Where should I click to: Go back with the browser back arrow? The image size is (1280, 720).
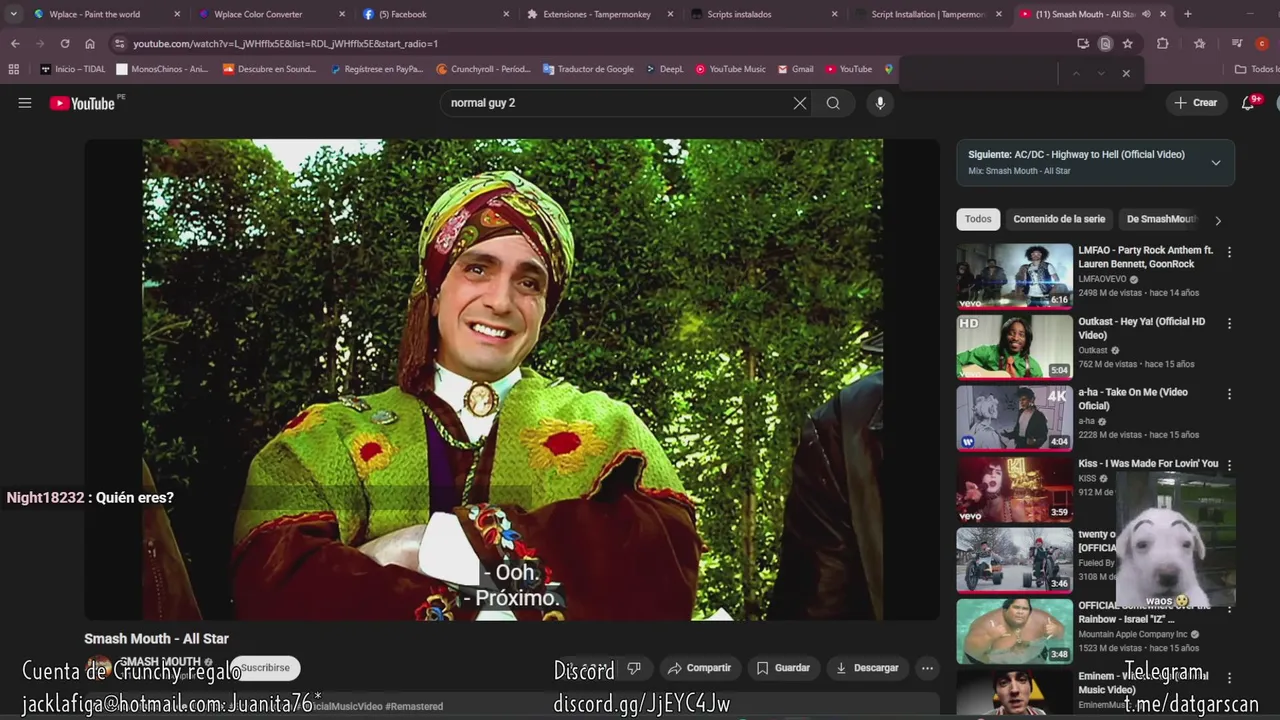point(15,44)
